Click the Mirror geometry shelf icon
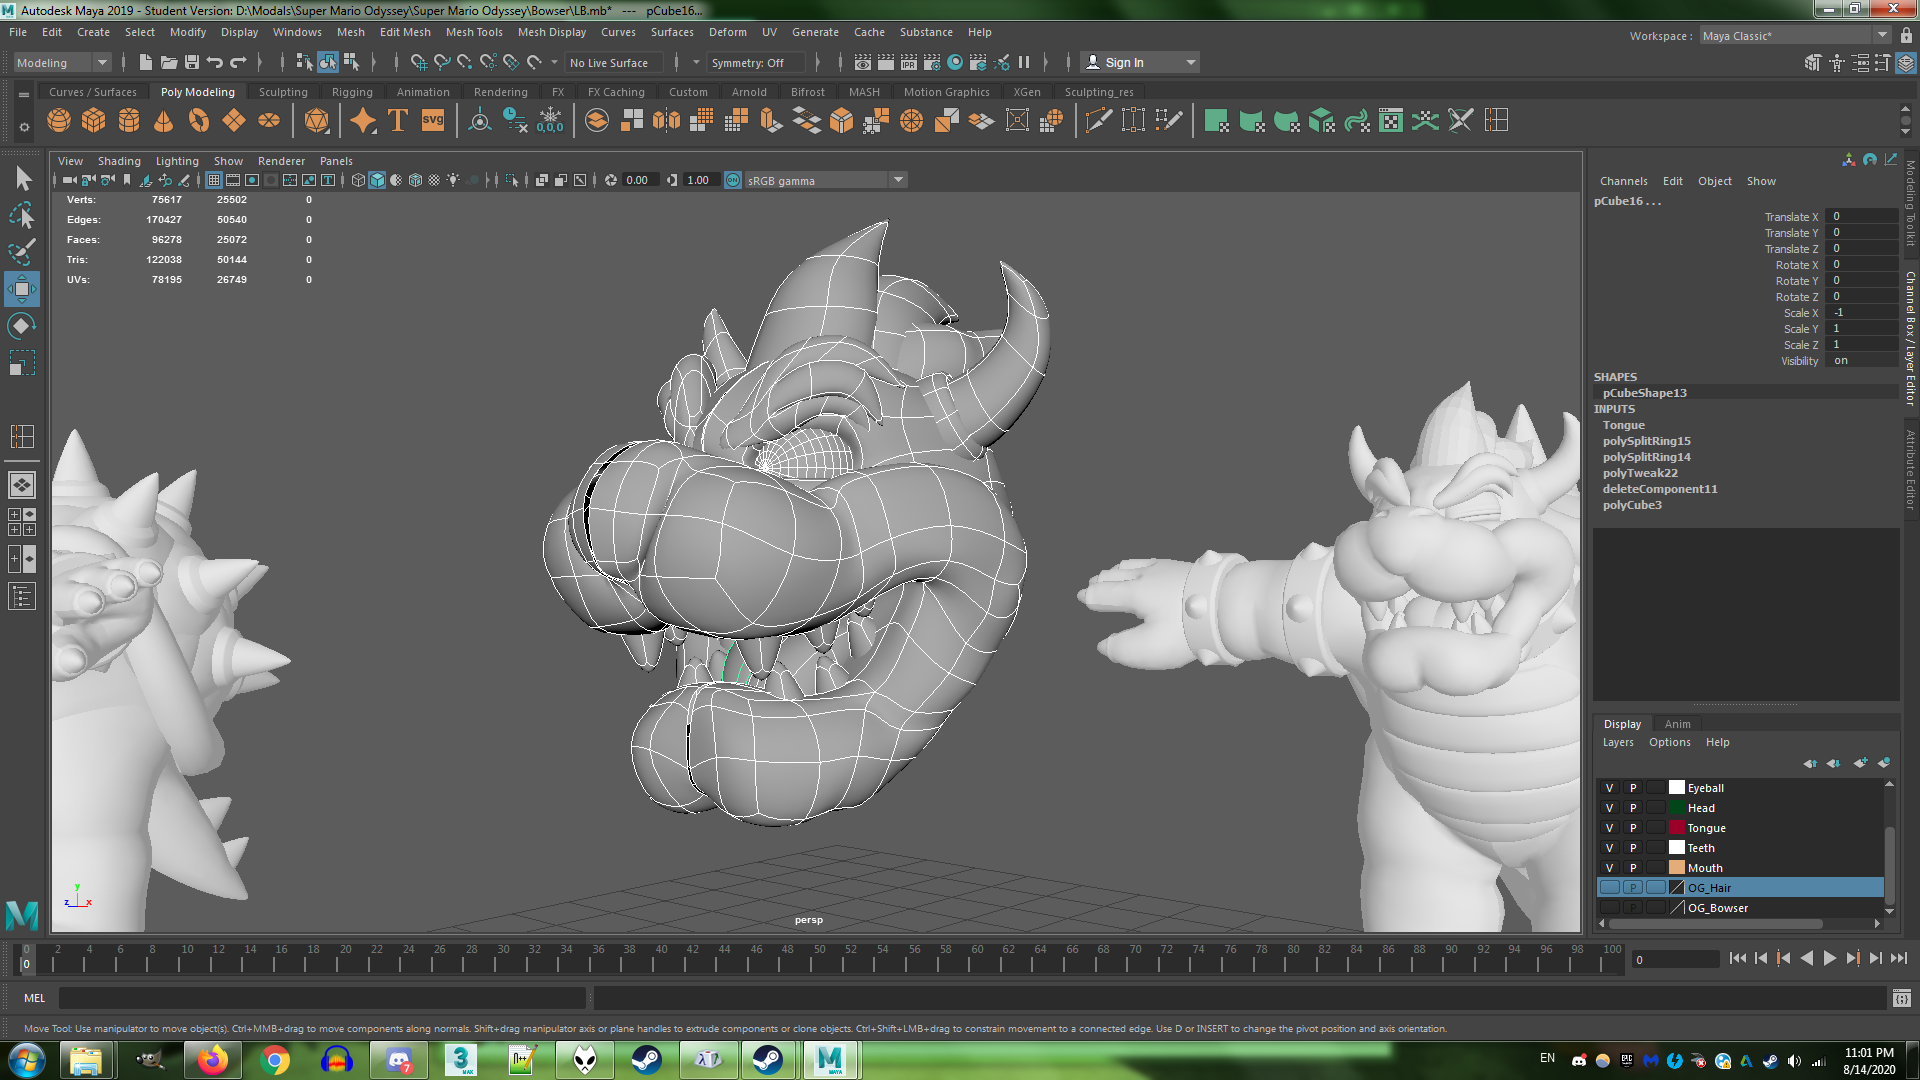This screenshot has width=1920, height=1080. coord(666,121)
